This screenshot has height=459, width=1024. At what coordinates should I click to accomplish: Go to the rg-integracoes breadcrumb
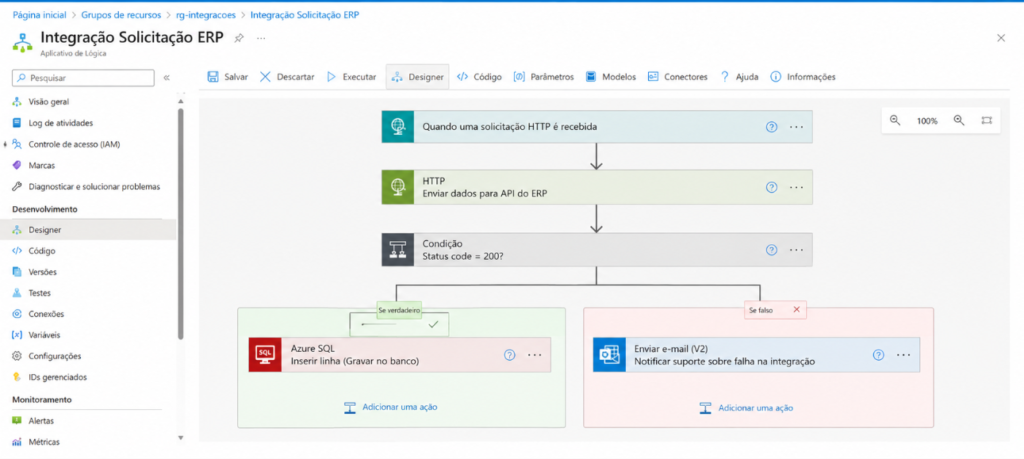pos(204,14)
